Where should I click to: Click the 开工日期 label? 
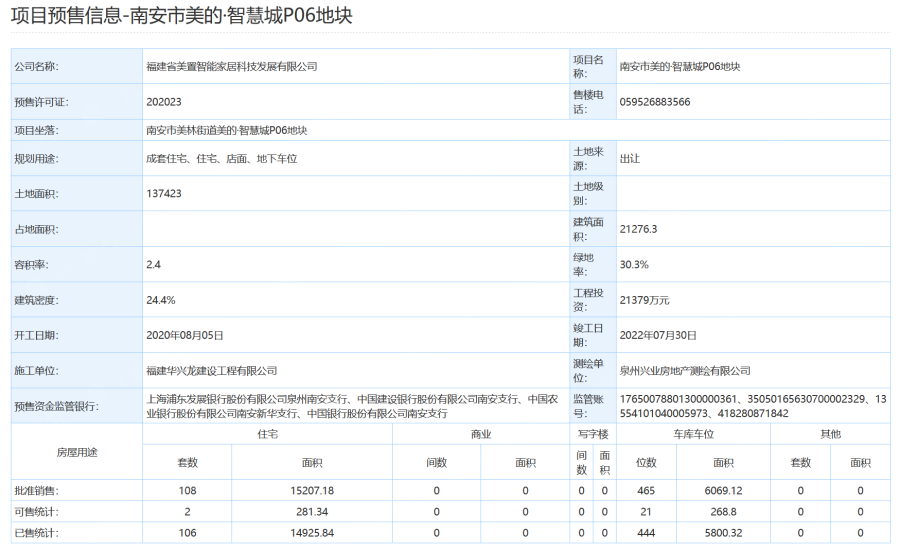pos(36,335)
